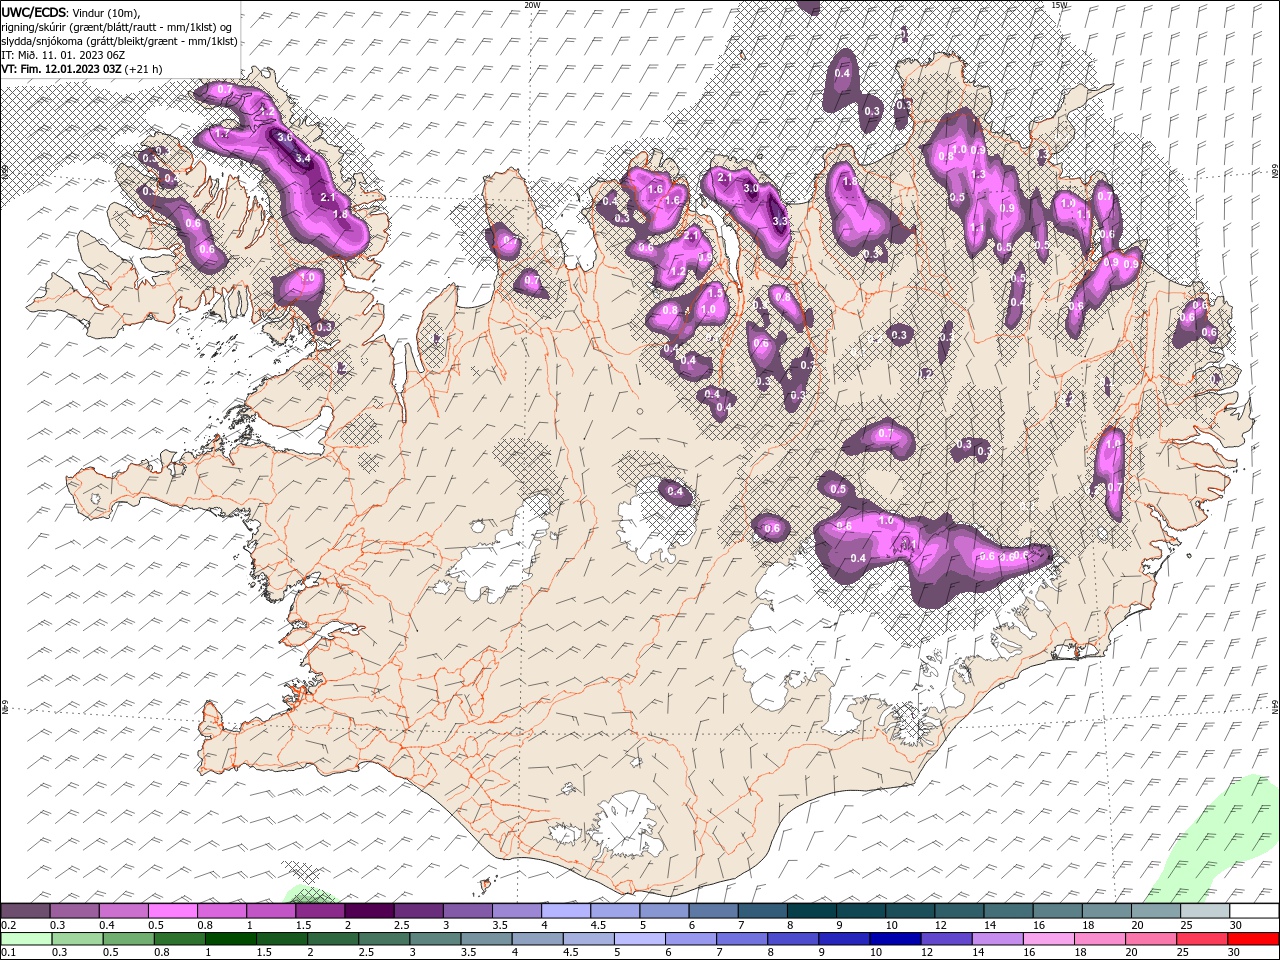
Task: Click lower legend pink swatch at 16
Action: coord(1047,939)
